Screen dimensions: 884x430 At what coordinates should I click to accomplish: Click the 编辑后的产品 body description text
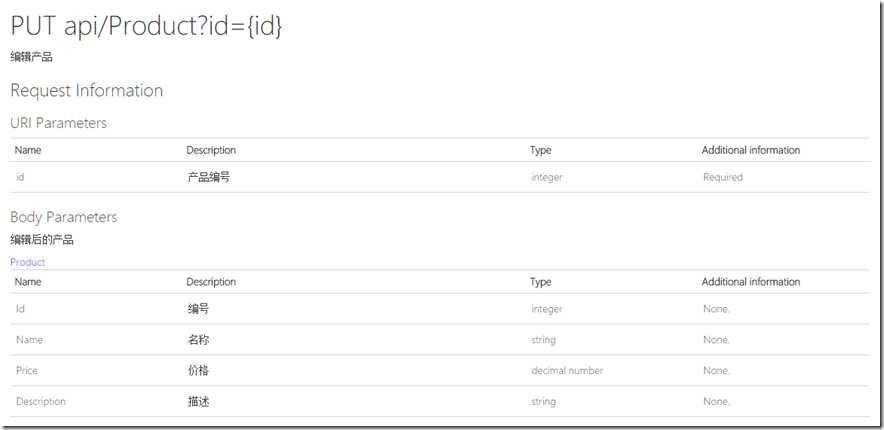[x=42, y=240]
